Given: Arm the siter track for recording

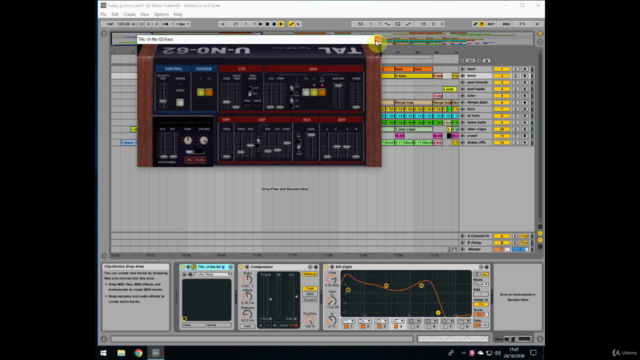Looking at the screenshot, I should [x=525, y=96].
